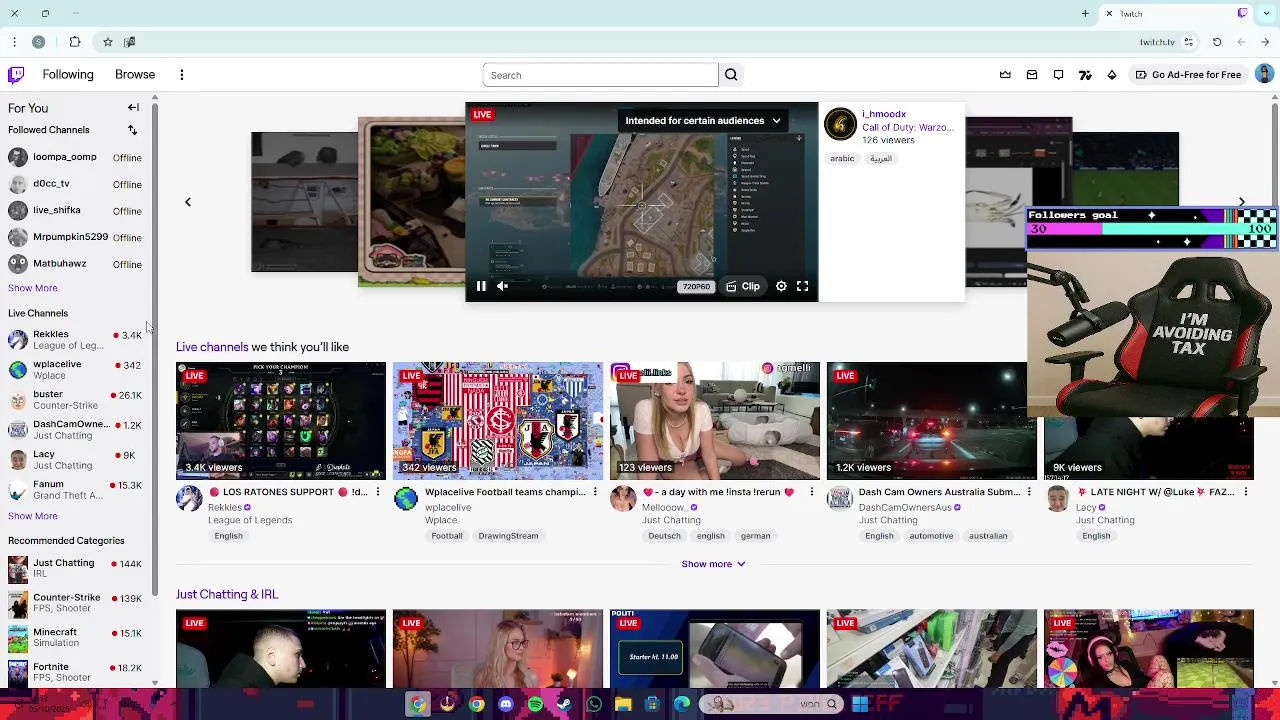Screen dimensions: 1280x720
Task: Open Just Chatting & IRL heading link
Action: coord(227,594)
